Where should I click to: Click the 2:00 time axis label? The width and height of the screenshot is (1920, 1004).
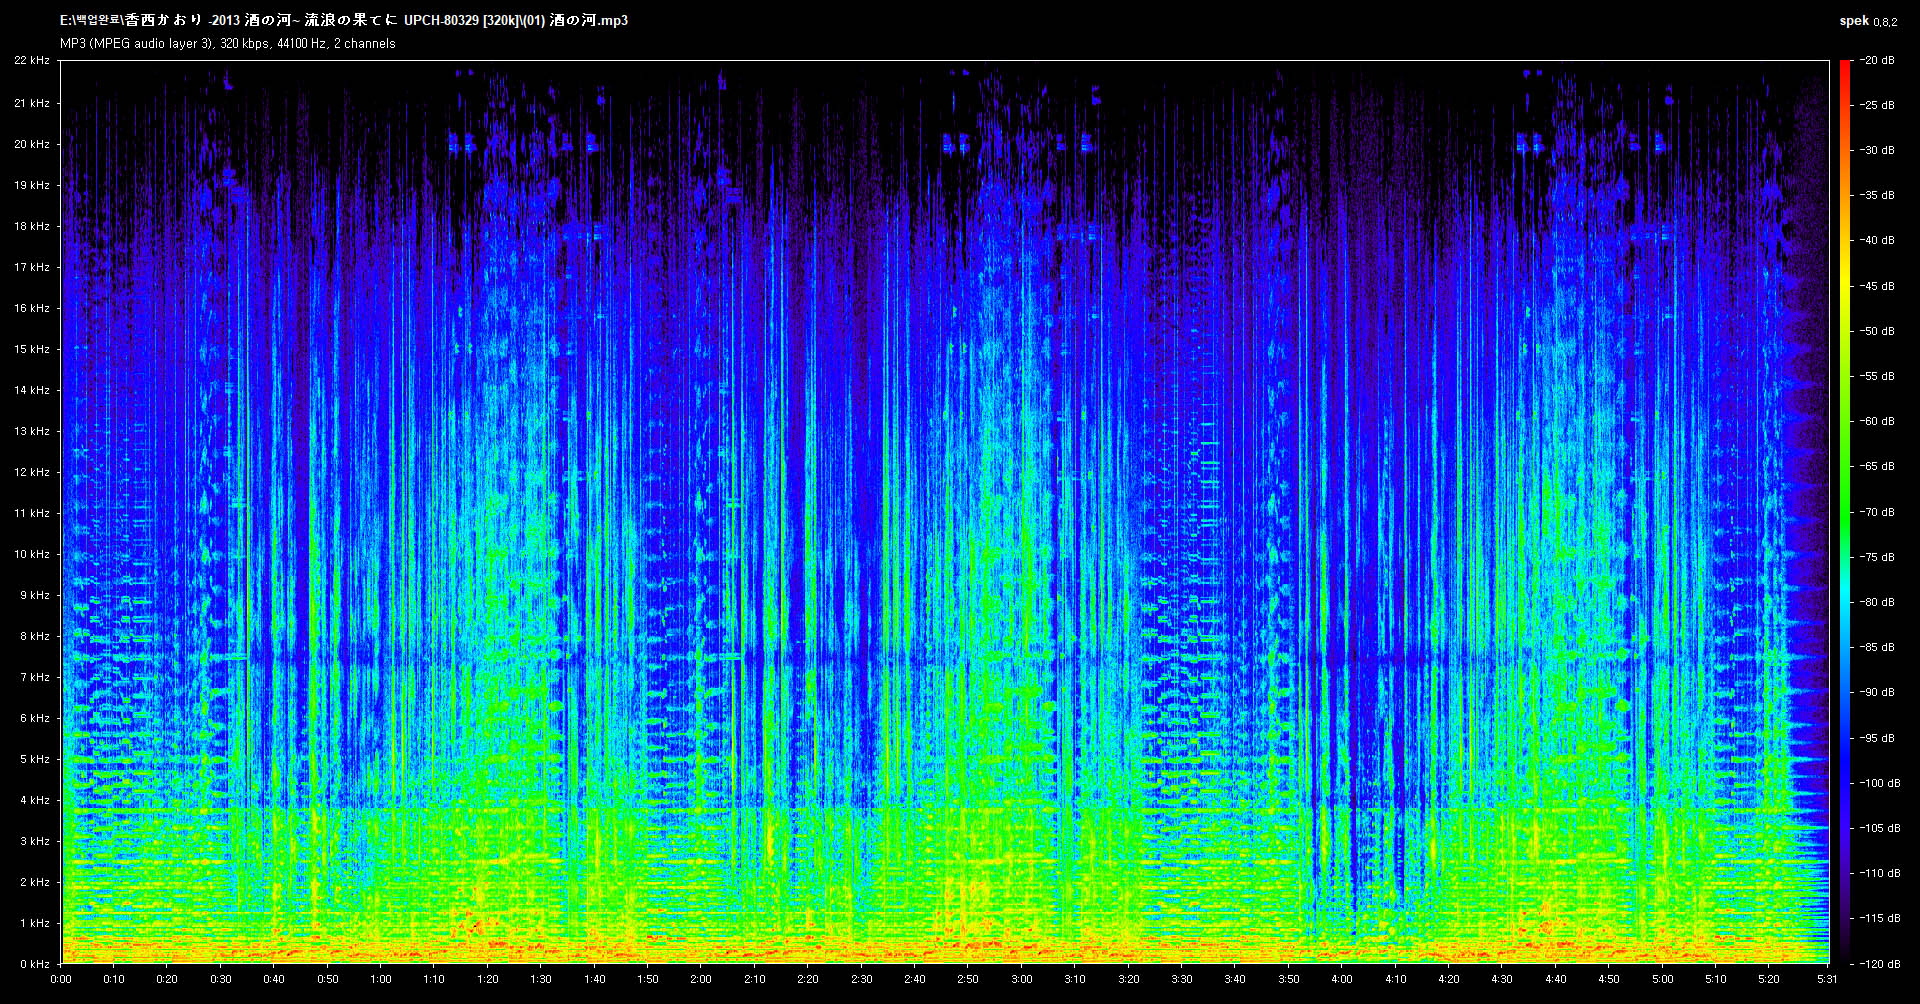click(701, 979)
